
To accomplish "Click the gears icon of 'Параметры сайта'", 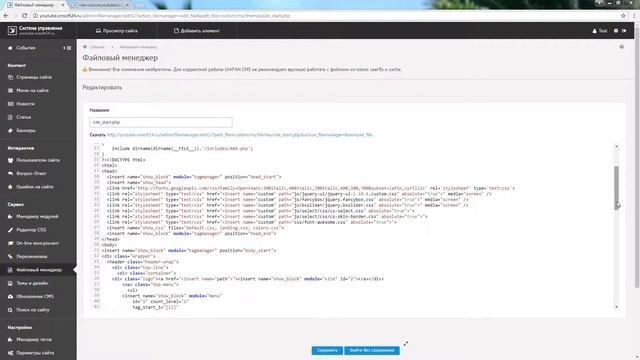I will (x=10, y=353).
